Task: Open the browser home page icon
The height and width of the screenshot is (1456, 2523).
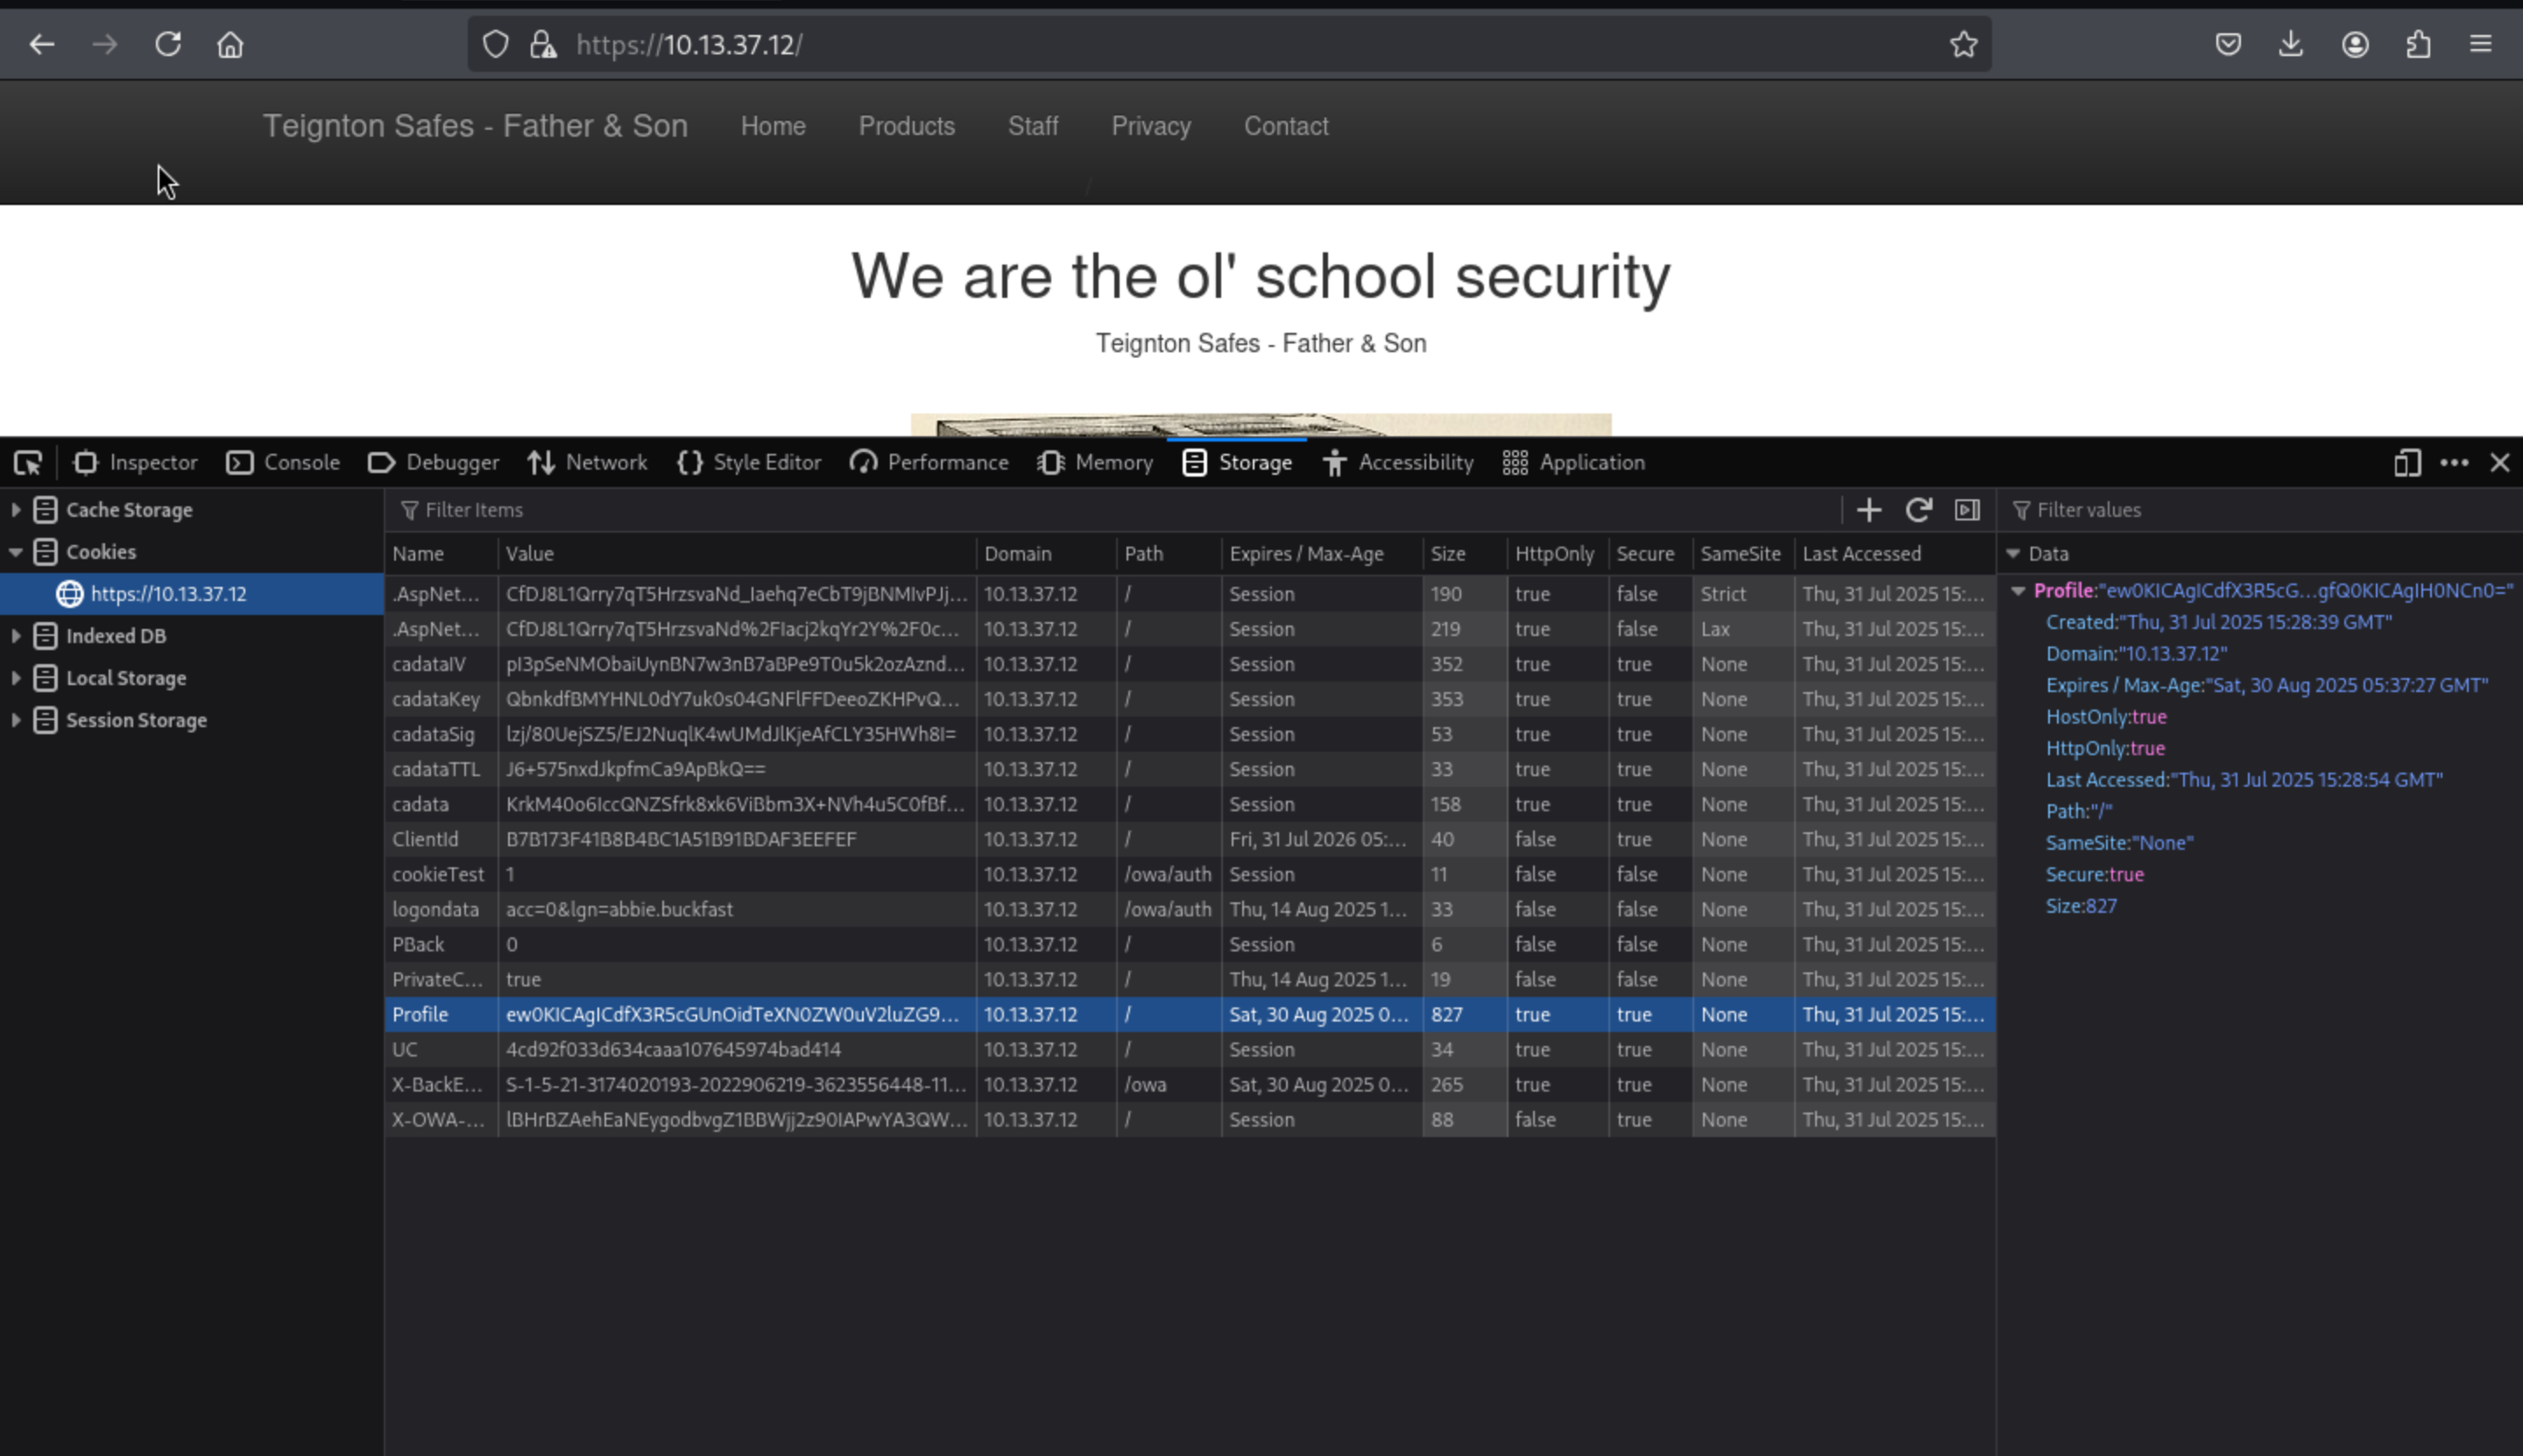Action: point(230,44)
